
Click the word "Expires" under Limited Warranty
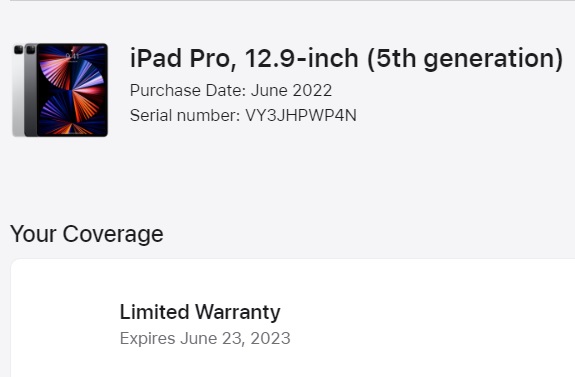[x=147, y=338]
